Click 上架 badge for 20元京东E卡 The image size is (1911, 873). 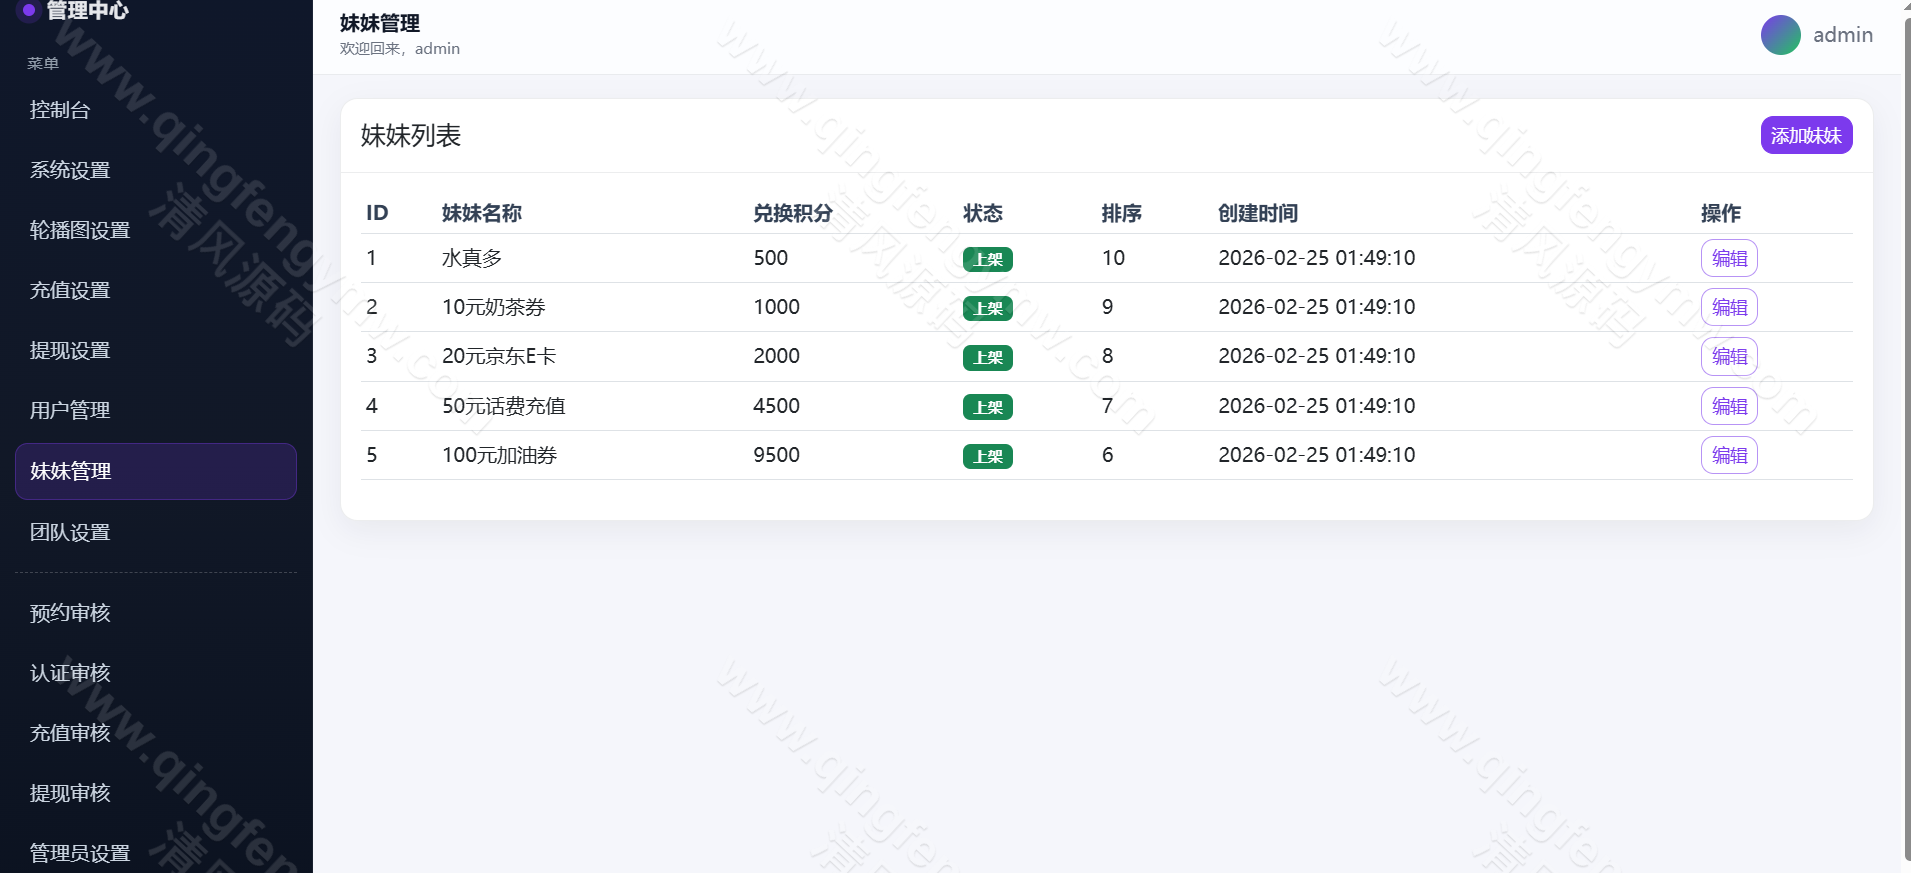point(988,357)
